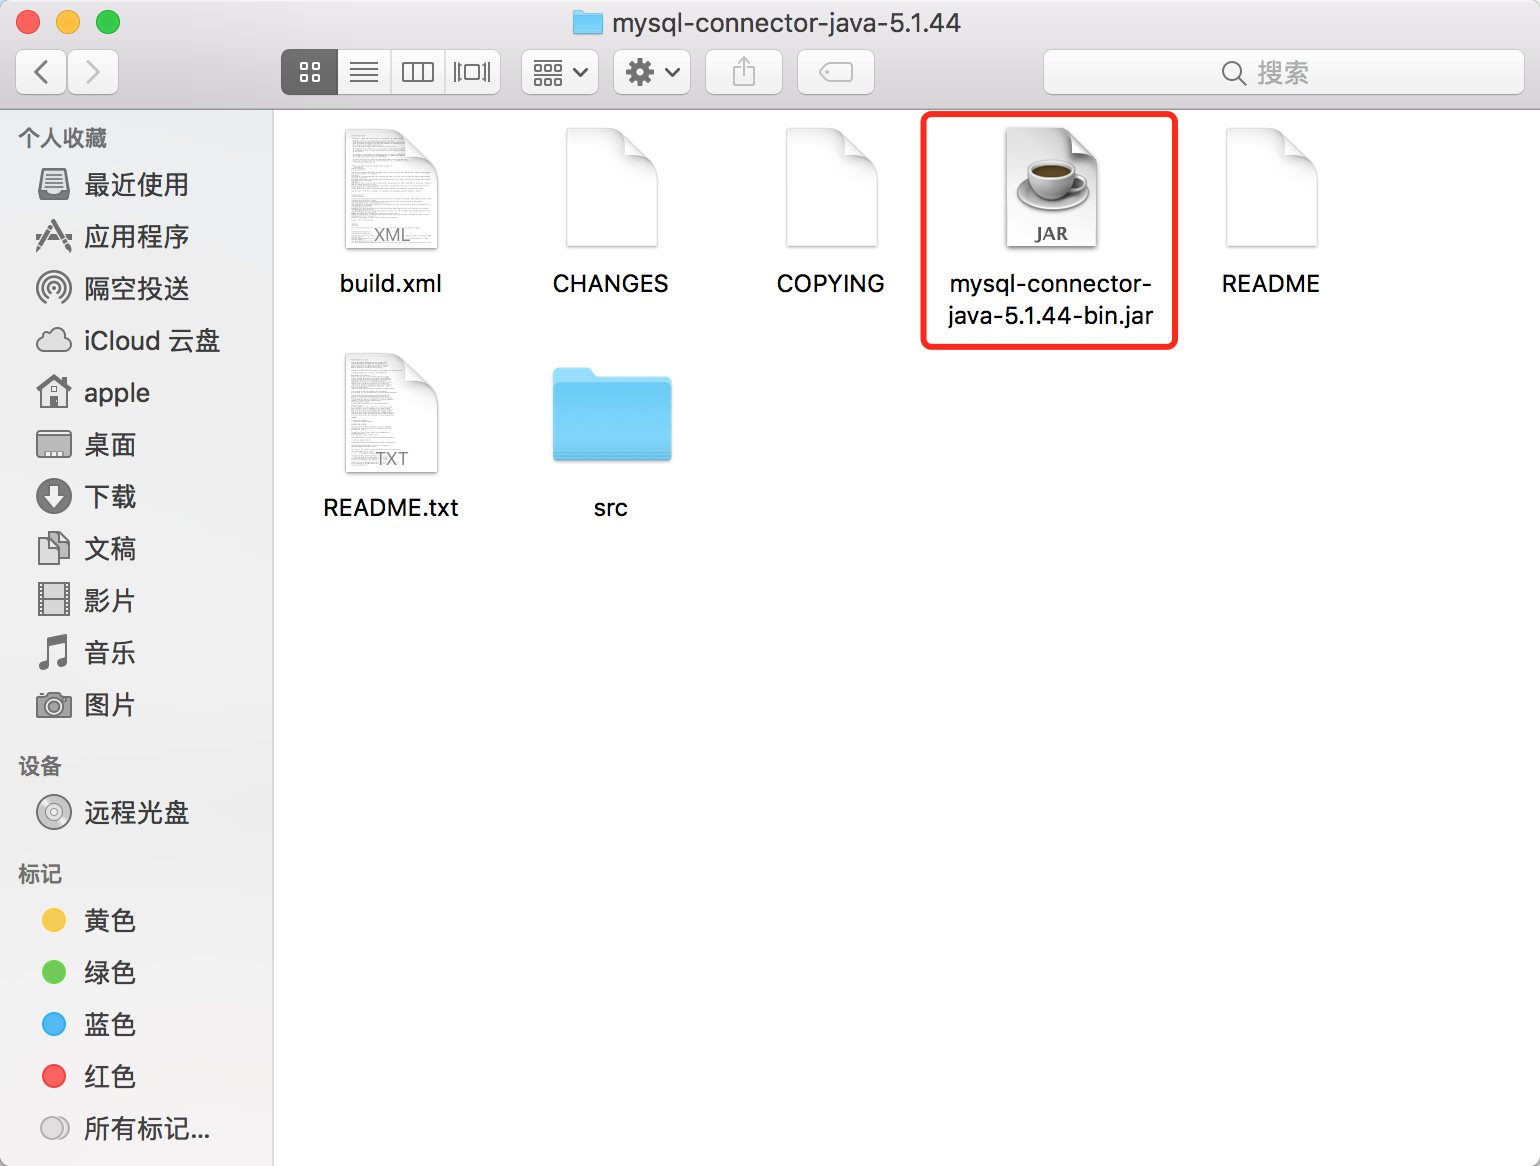The image size is (1540, 1166).
Task: Close the Finder window
Action: 28,22
